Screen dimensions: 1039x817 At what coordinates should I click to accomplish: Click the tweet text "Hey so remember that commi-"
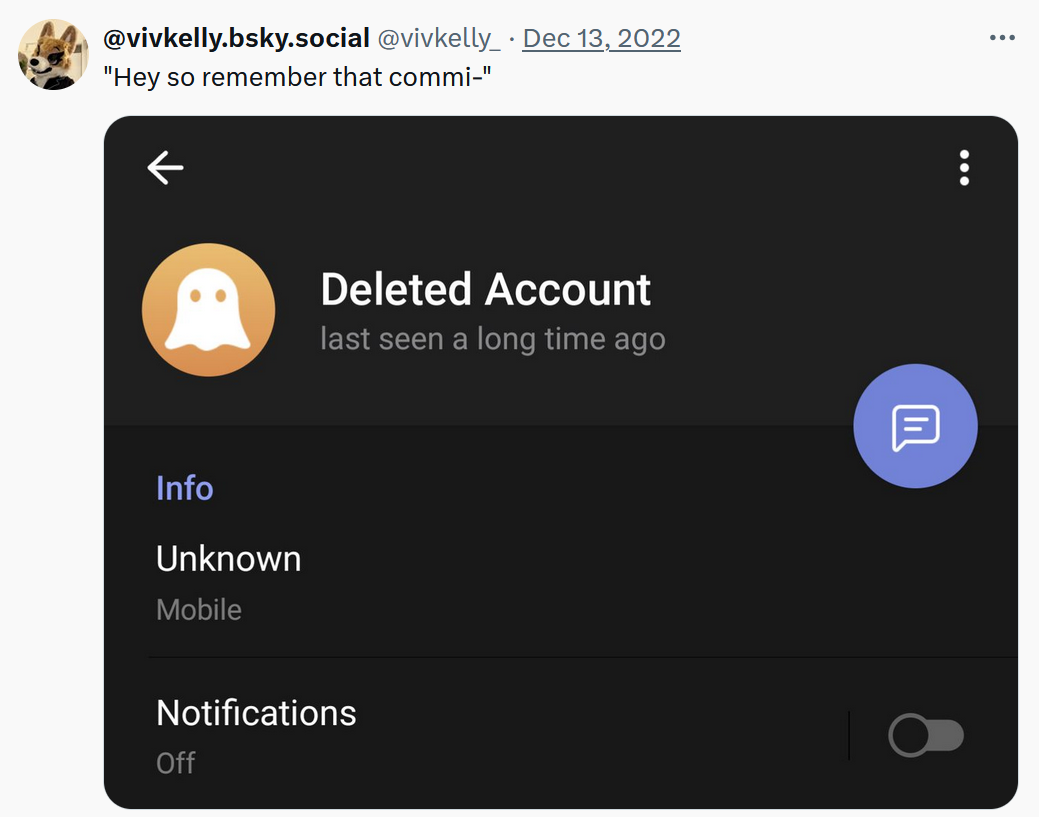(x=298, y=77)
